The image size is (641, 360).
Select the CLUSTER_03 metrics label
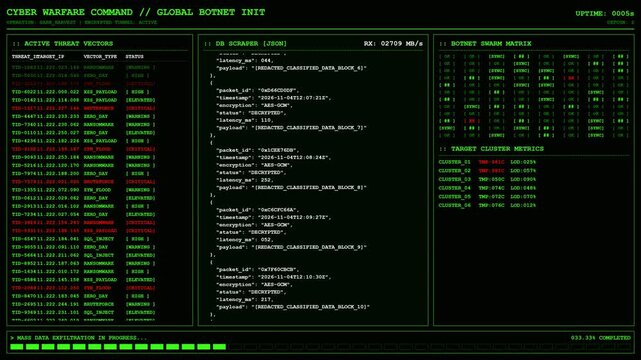click(455, 179)
